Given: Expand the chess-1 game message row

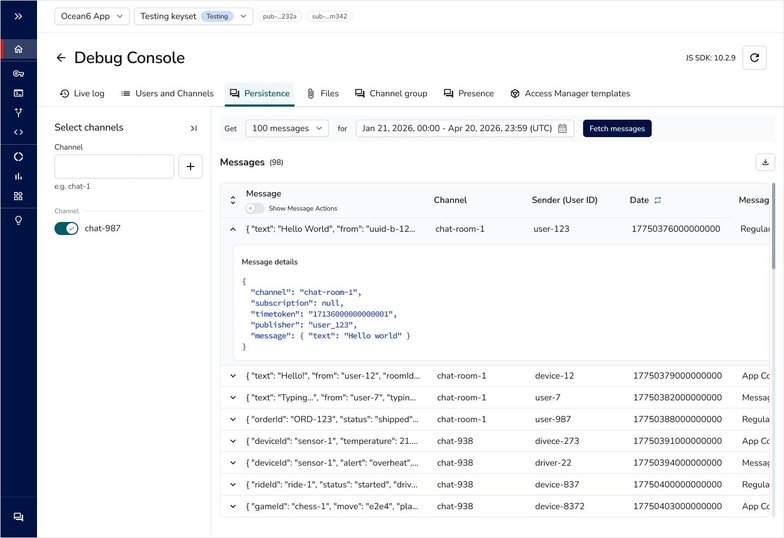Looking at the screenshot, I should coord(233,506).
